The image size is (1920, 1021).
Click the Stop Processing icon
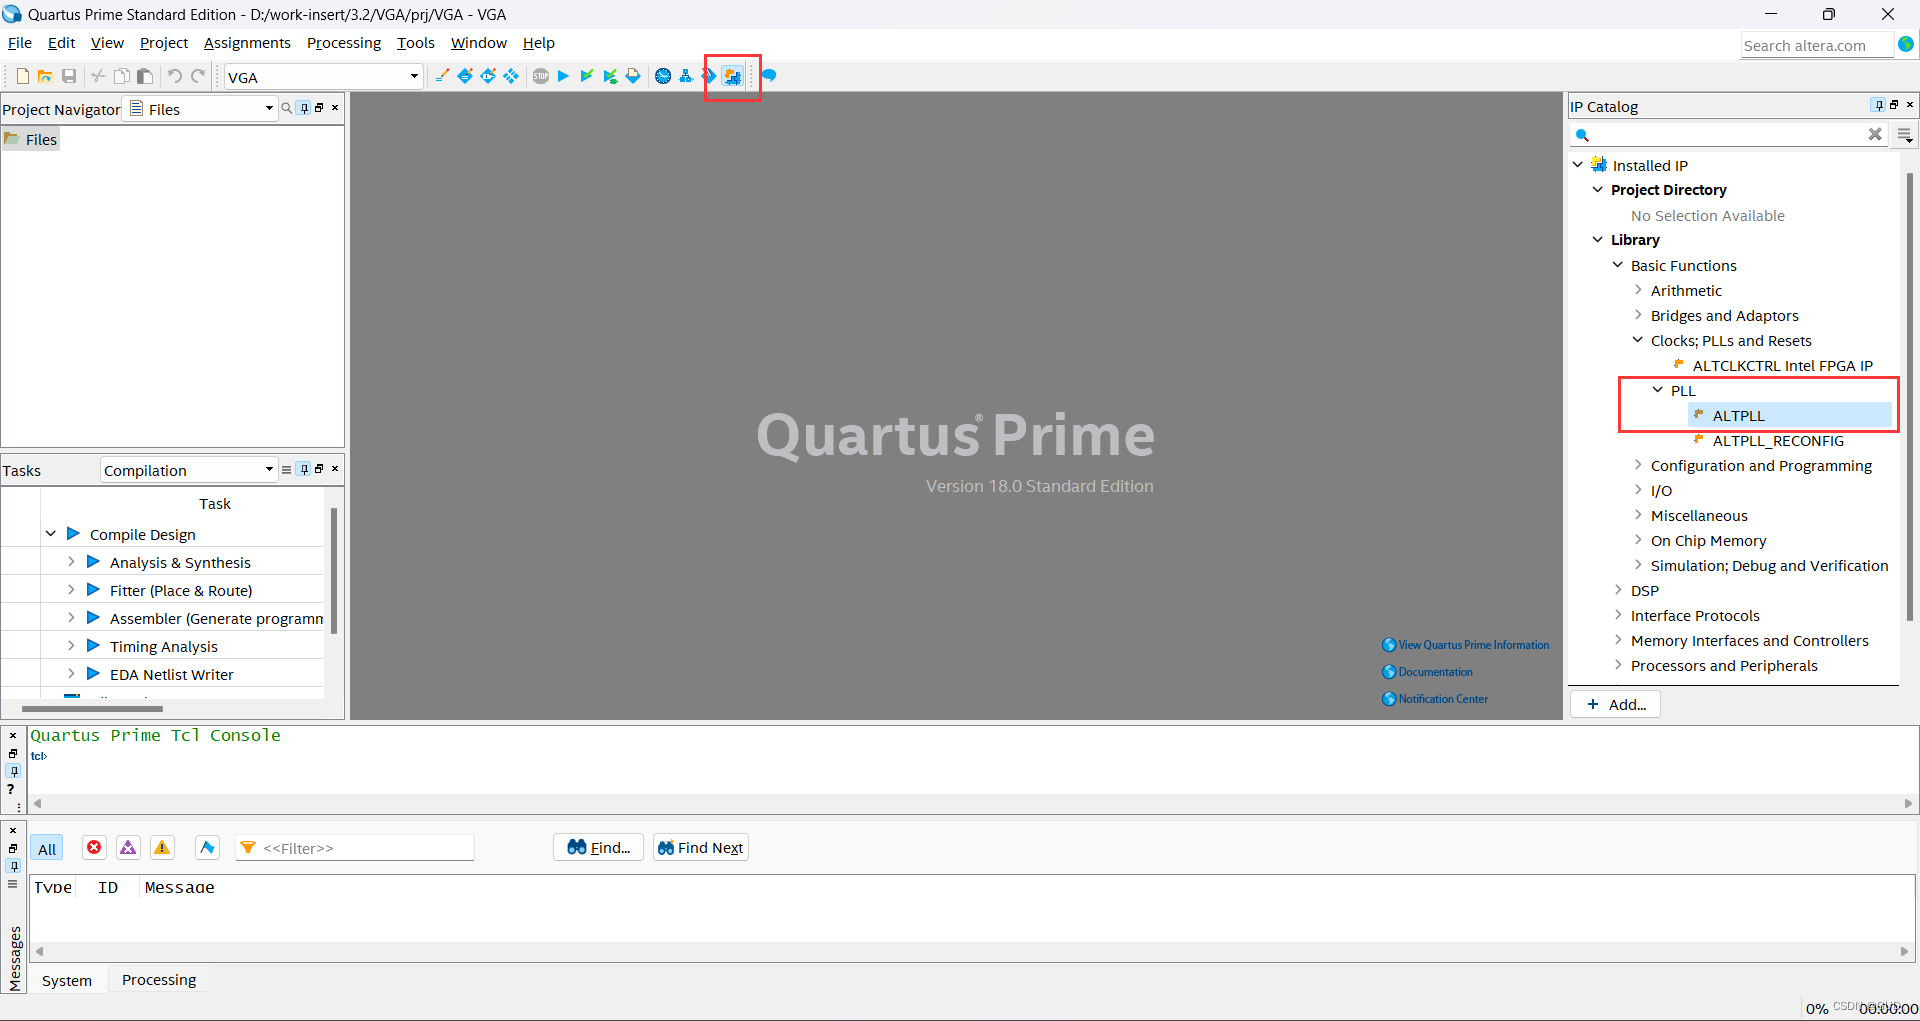click(541, 76)
